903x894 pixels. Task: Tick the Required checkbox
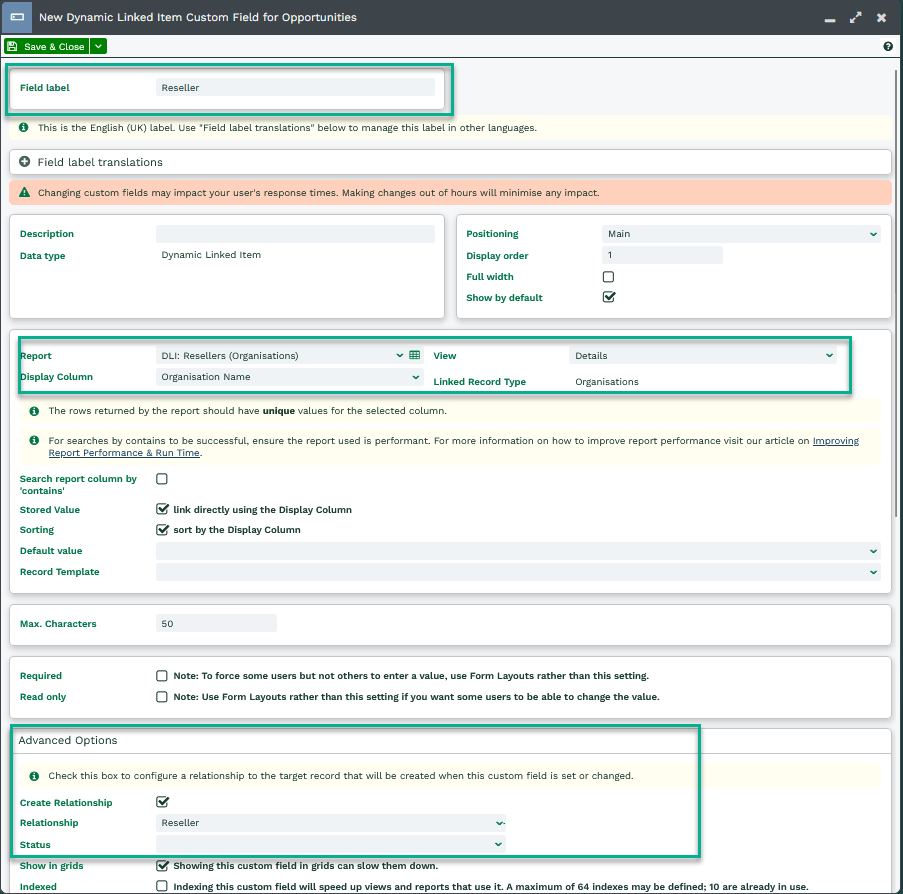[162, 676]
